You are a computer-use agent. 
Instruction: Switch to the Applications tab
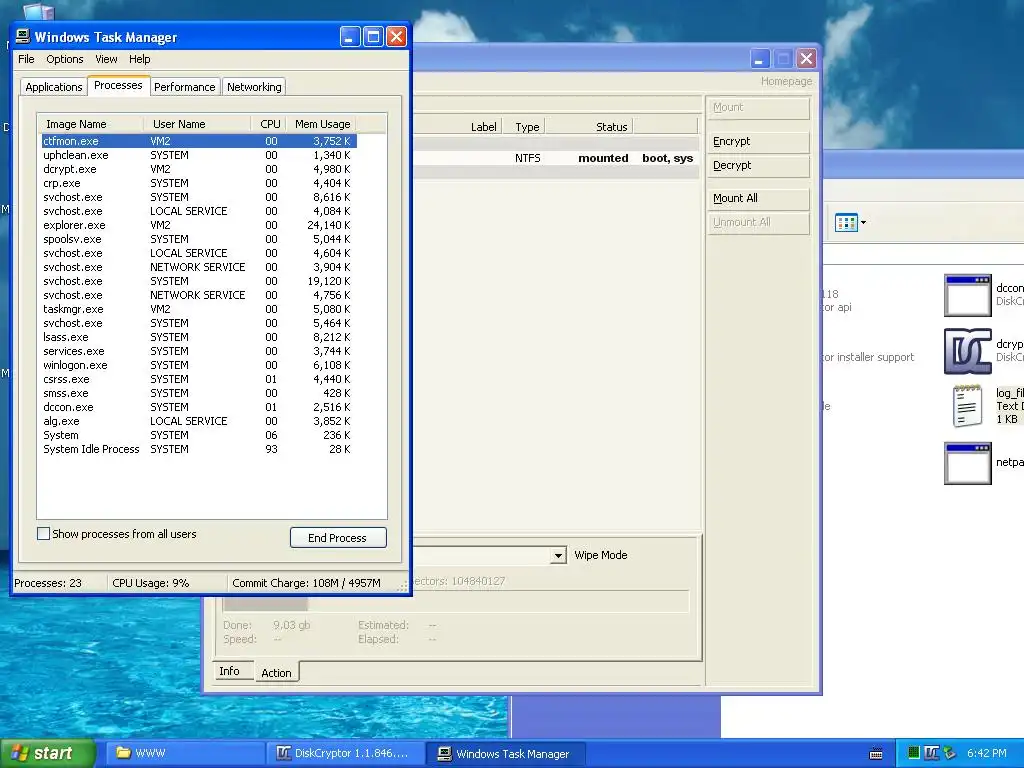click(54, 87)
